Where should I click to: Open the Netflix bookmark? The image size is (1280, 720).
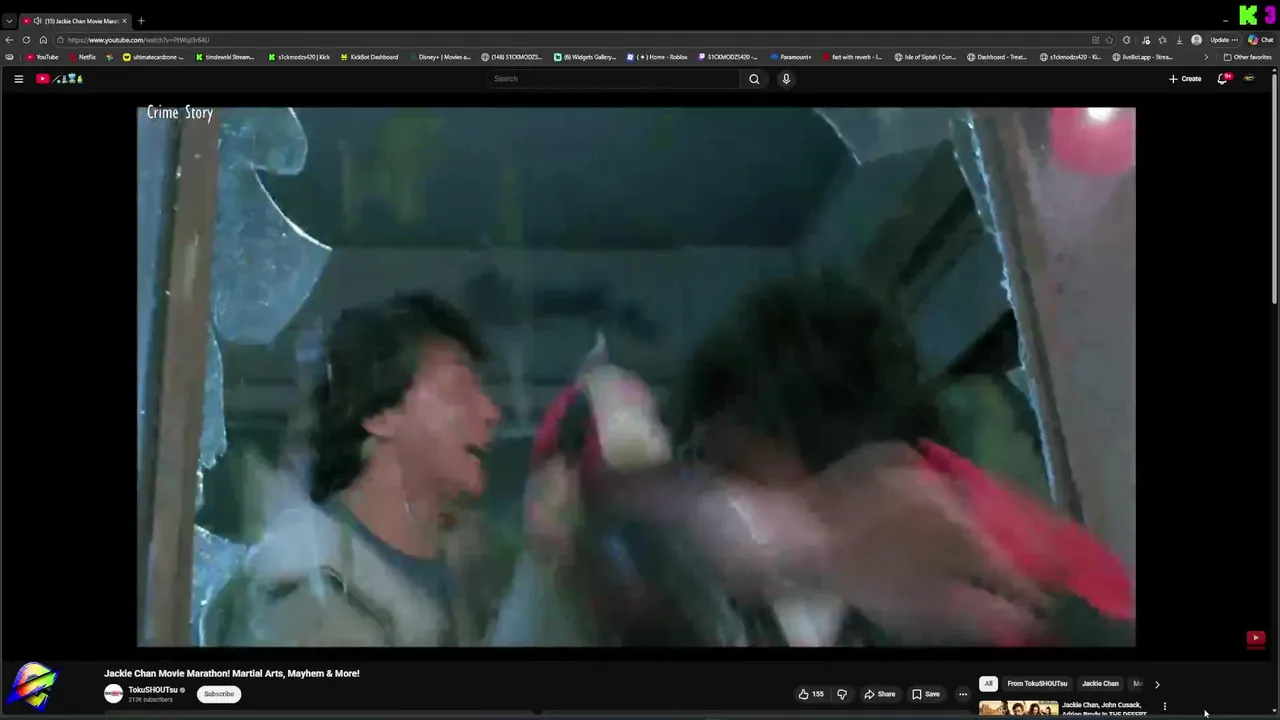point(83,57)
